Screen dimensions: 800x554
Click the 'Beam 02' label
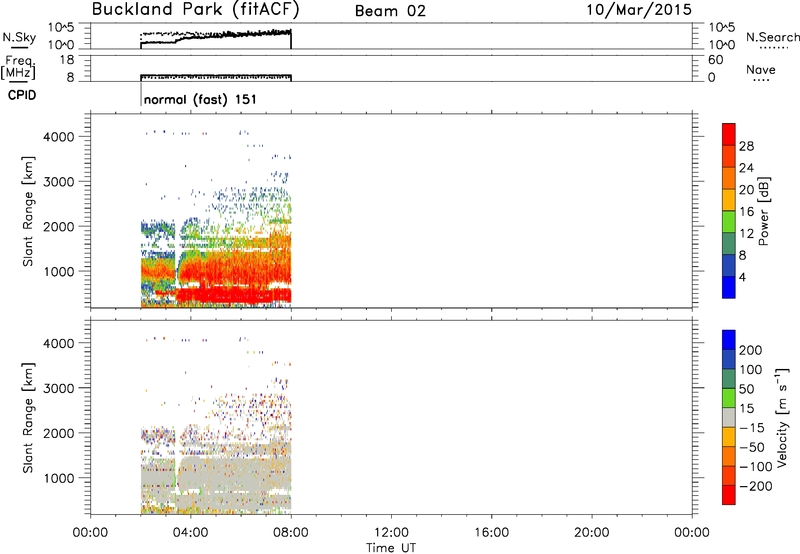tap(390, 11)
